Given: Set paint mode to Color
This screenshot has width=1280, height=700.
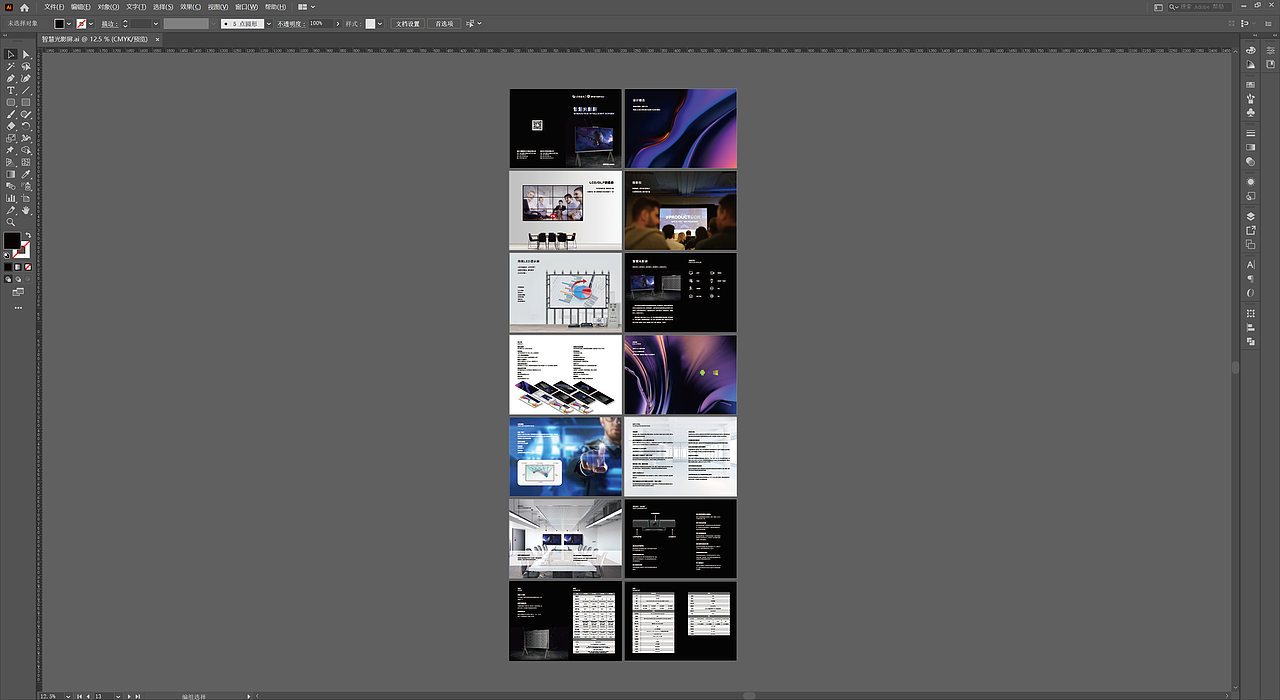Looking at the screenshot, I should [x=8, y=267].
